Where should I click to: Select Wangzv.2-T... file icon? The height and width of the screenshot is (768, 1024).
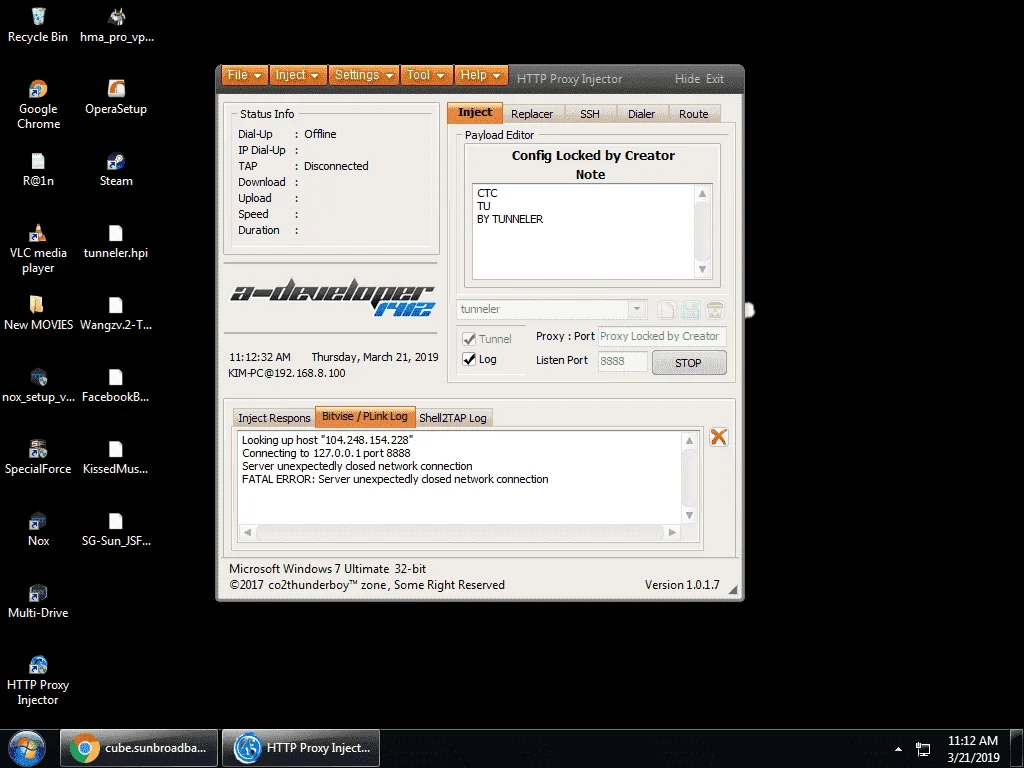pyautogui.click(x=116, y=313)
